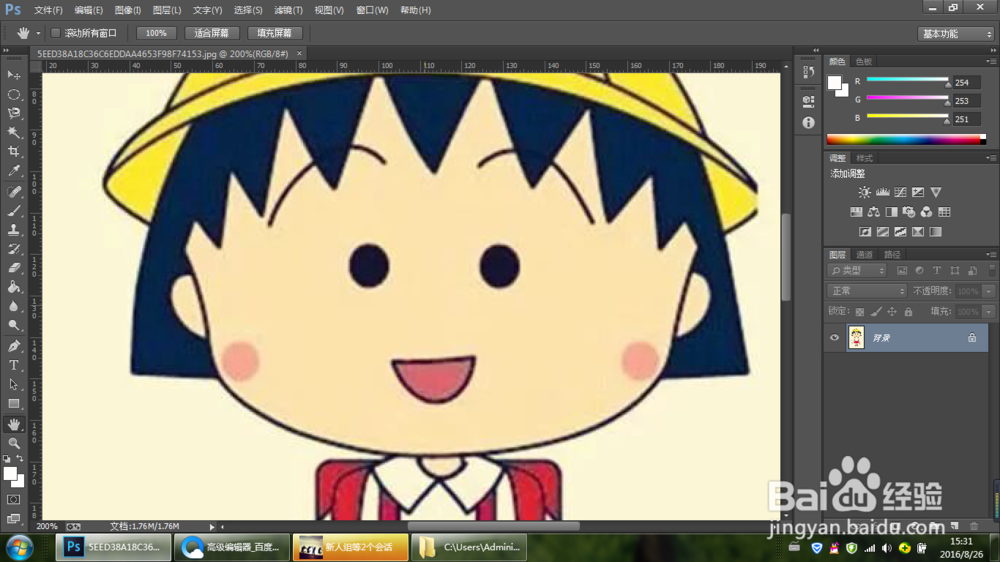Select the Rectangle shape tool
This screenshot has width=1000, height=562.
coord(13,404)
